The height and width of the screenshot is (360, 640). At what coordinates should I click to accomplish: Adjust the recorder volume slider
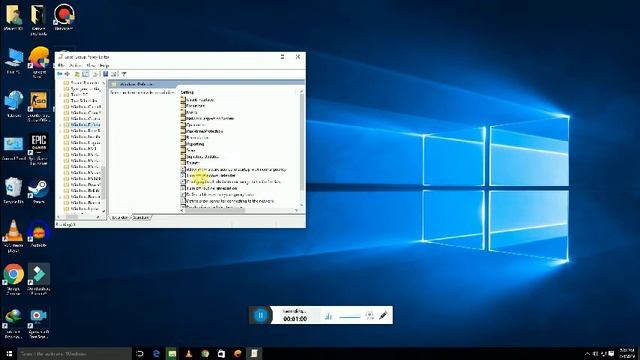point(349,317)
